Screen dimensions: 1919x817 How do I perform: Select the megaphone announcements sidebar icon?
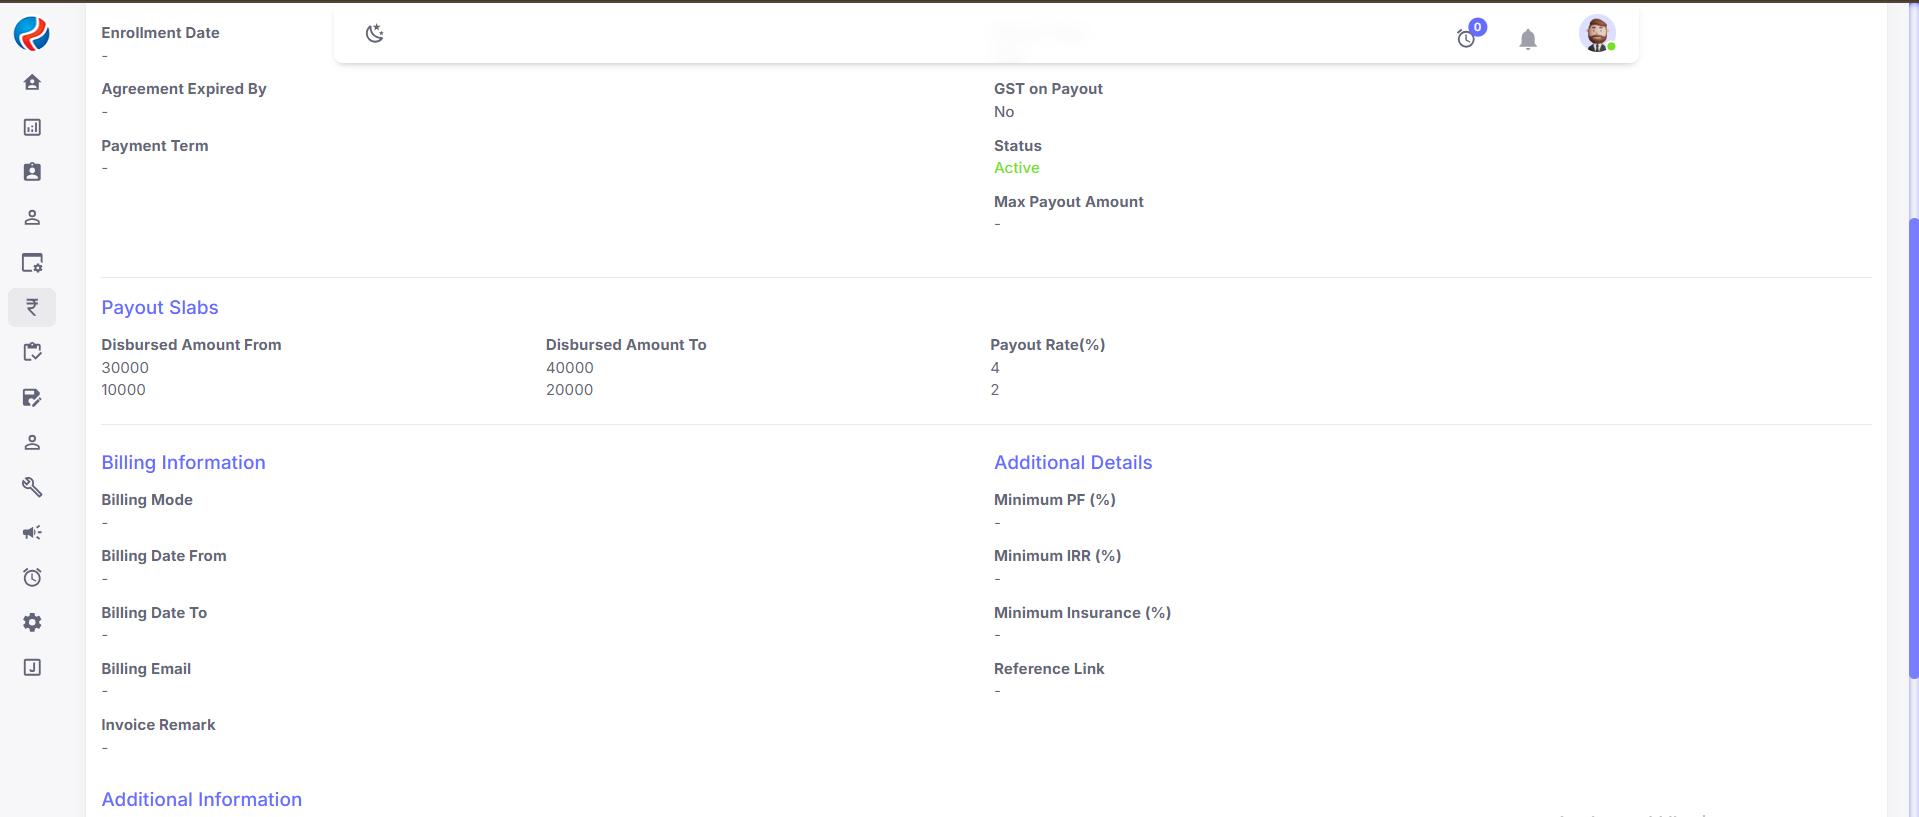32,532
